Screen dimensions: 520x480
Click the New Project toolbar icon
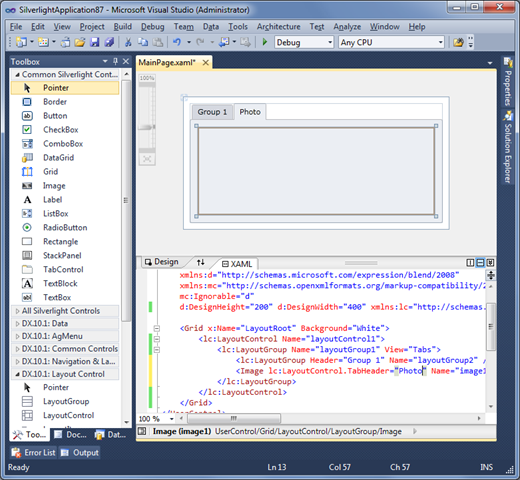point(22,42)
